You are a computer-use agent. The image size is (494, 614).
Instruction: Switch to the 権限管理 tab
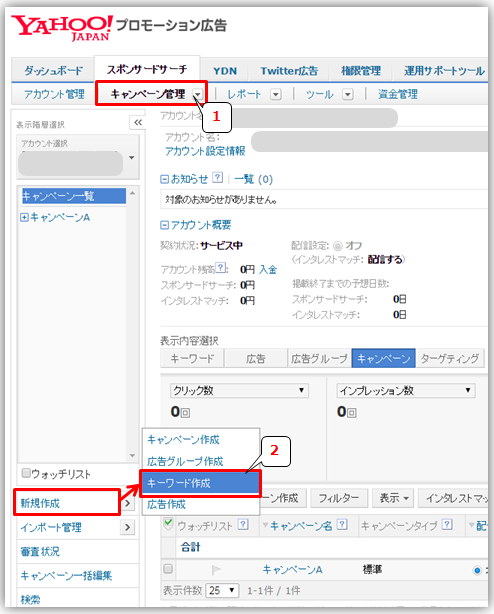click(361, 70)
